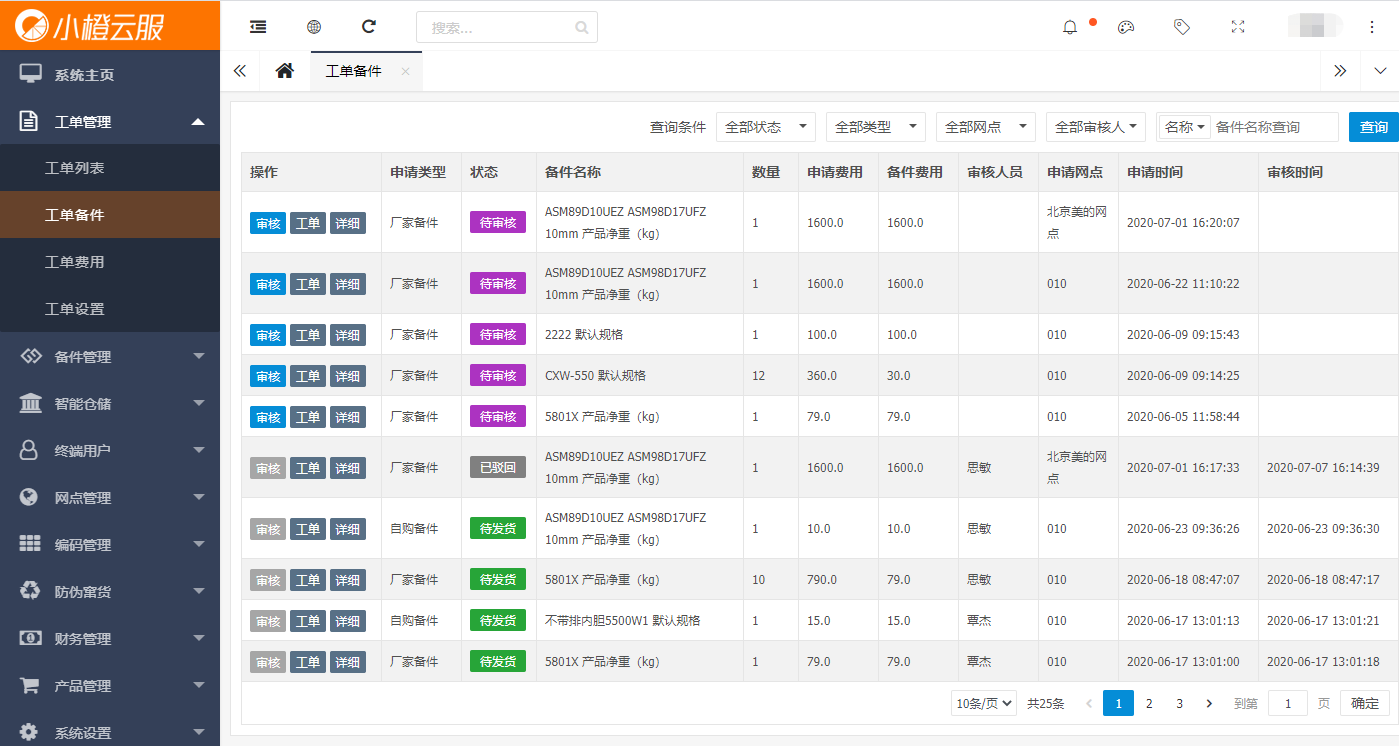Click 工单 for 不带排内胆5500W1 row
The width and height of the screenshot is (1399, 746).
[308, 621]
